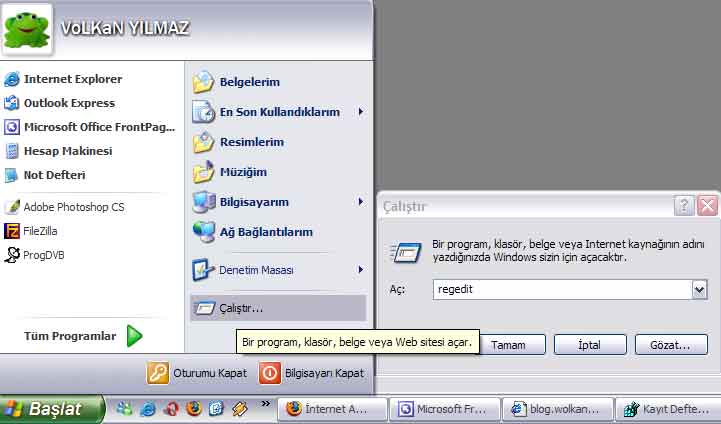The height and width of the screenshot is (424, 721).
Task: Switch to Microsoft Fr... taskbar window
Action: coord(445,409)
